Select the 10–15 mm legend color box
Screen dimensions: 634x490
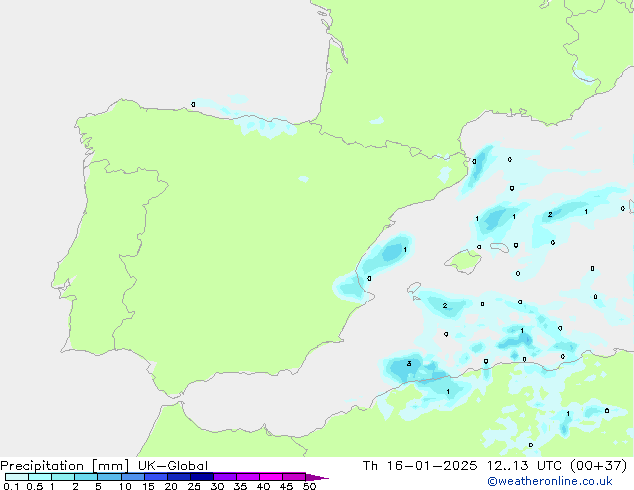(132, 477)
